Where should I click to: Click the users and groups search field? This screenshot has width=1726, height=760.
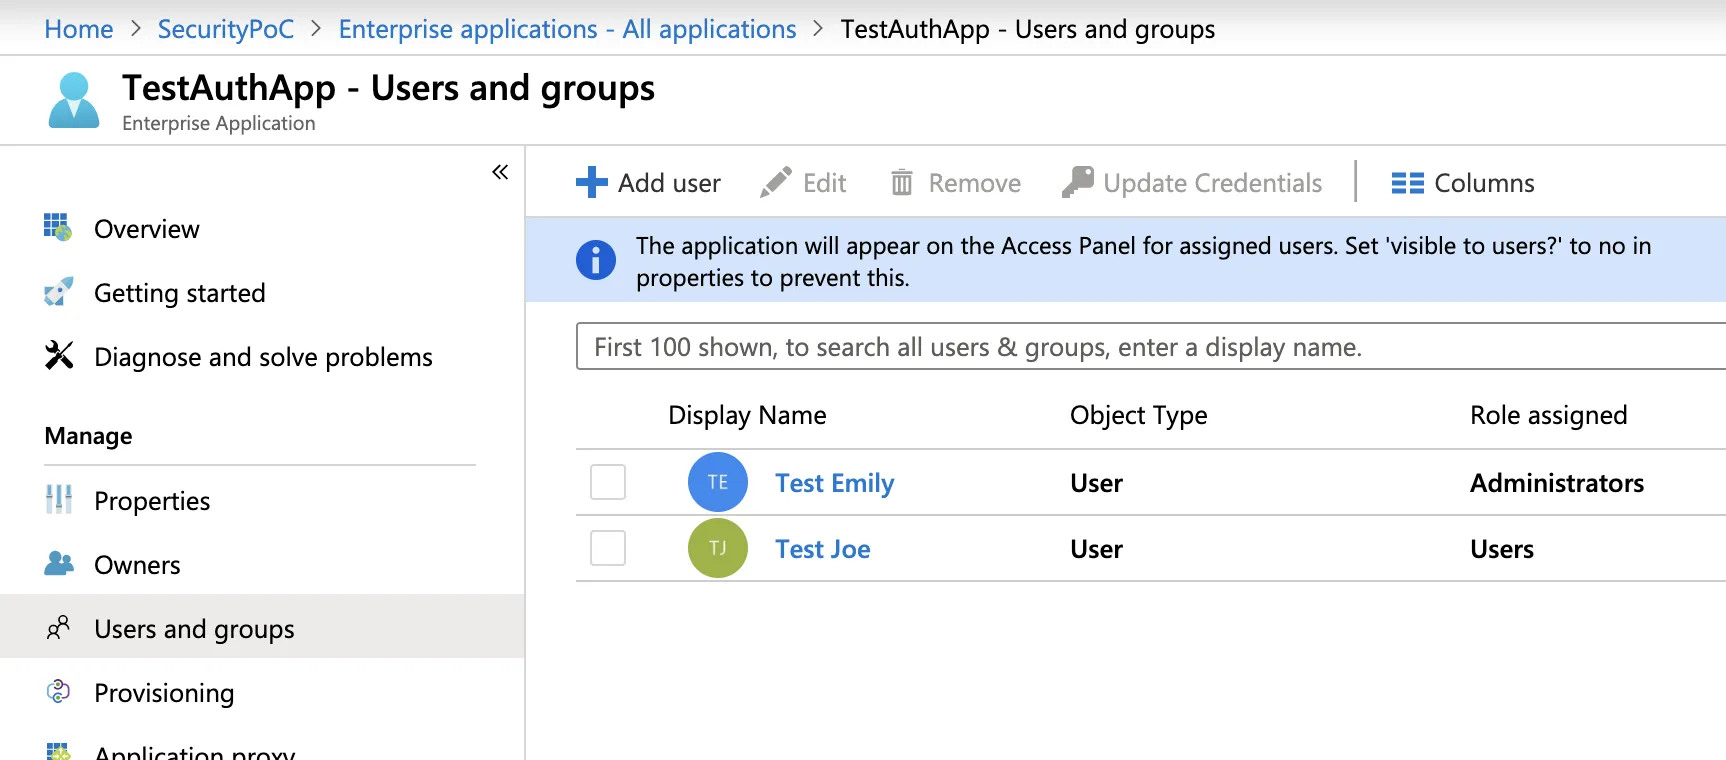(1150, 347)
